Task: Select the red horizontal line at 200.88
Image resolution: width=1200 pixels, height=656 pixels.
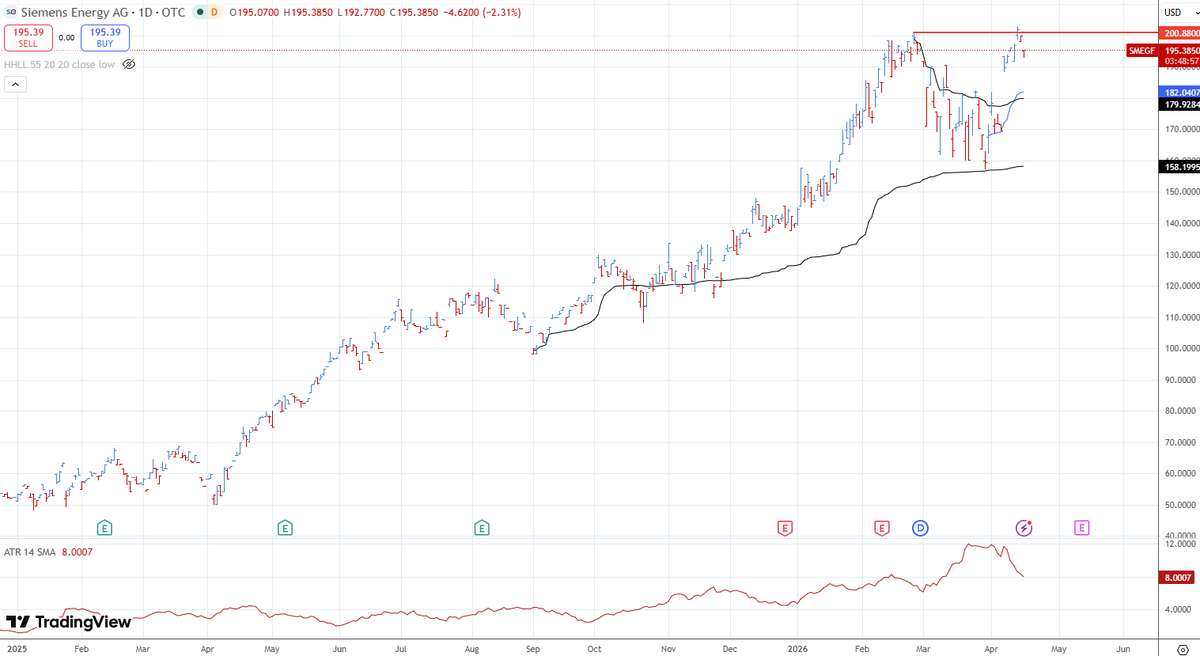Action: pyautogui.click(x=1035, y=33)
